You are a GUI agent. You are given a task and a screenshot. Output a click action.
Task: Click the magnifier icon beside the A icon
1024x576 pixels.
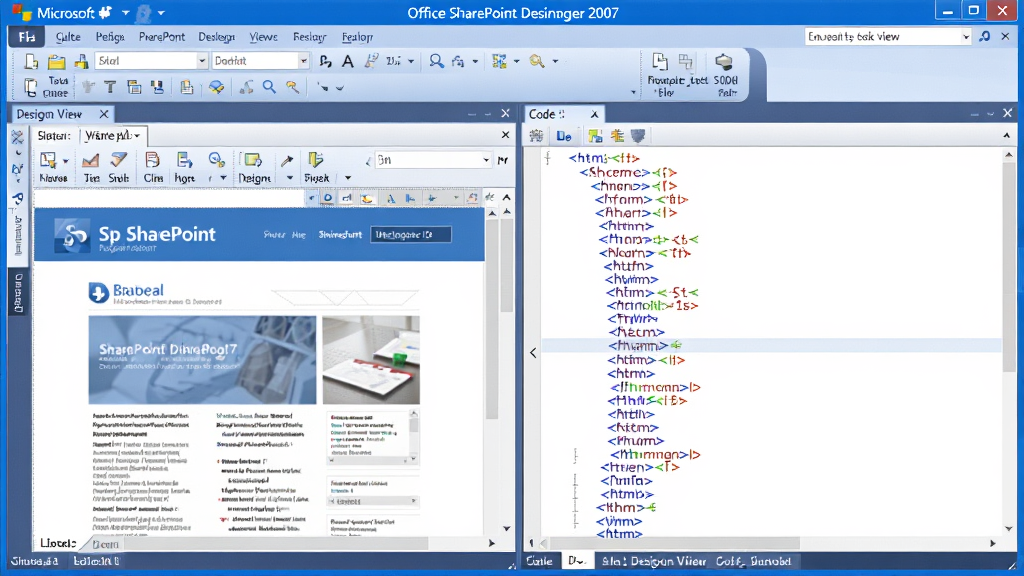point(436,61)
